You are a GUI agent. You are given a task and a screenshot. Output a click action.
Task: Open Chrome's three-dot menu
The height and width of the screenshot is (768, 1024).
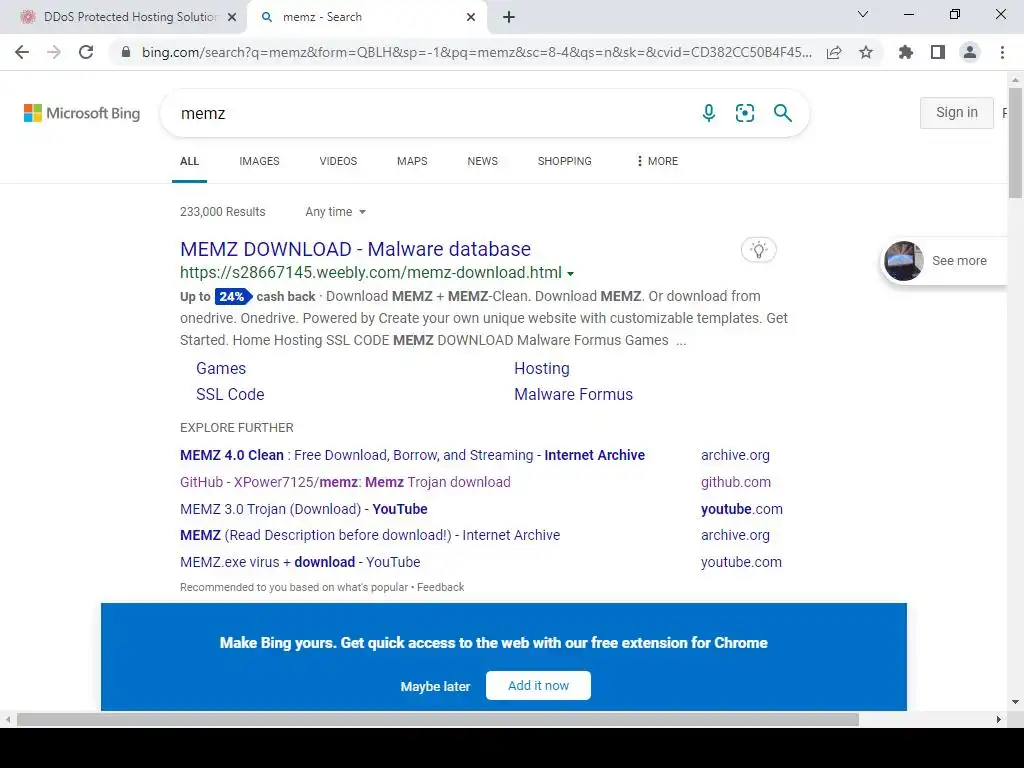pyautogui.click(x=1002, y=52)
